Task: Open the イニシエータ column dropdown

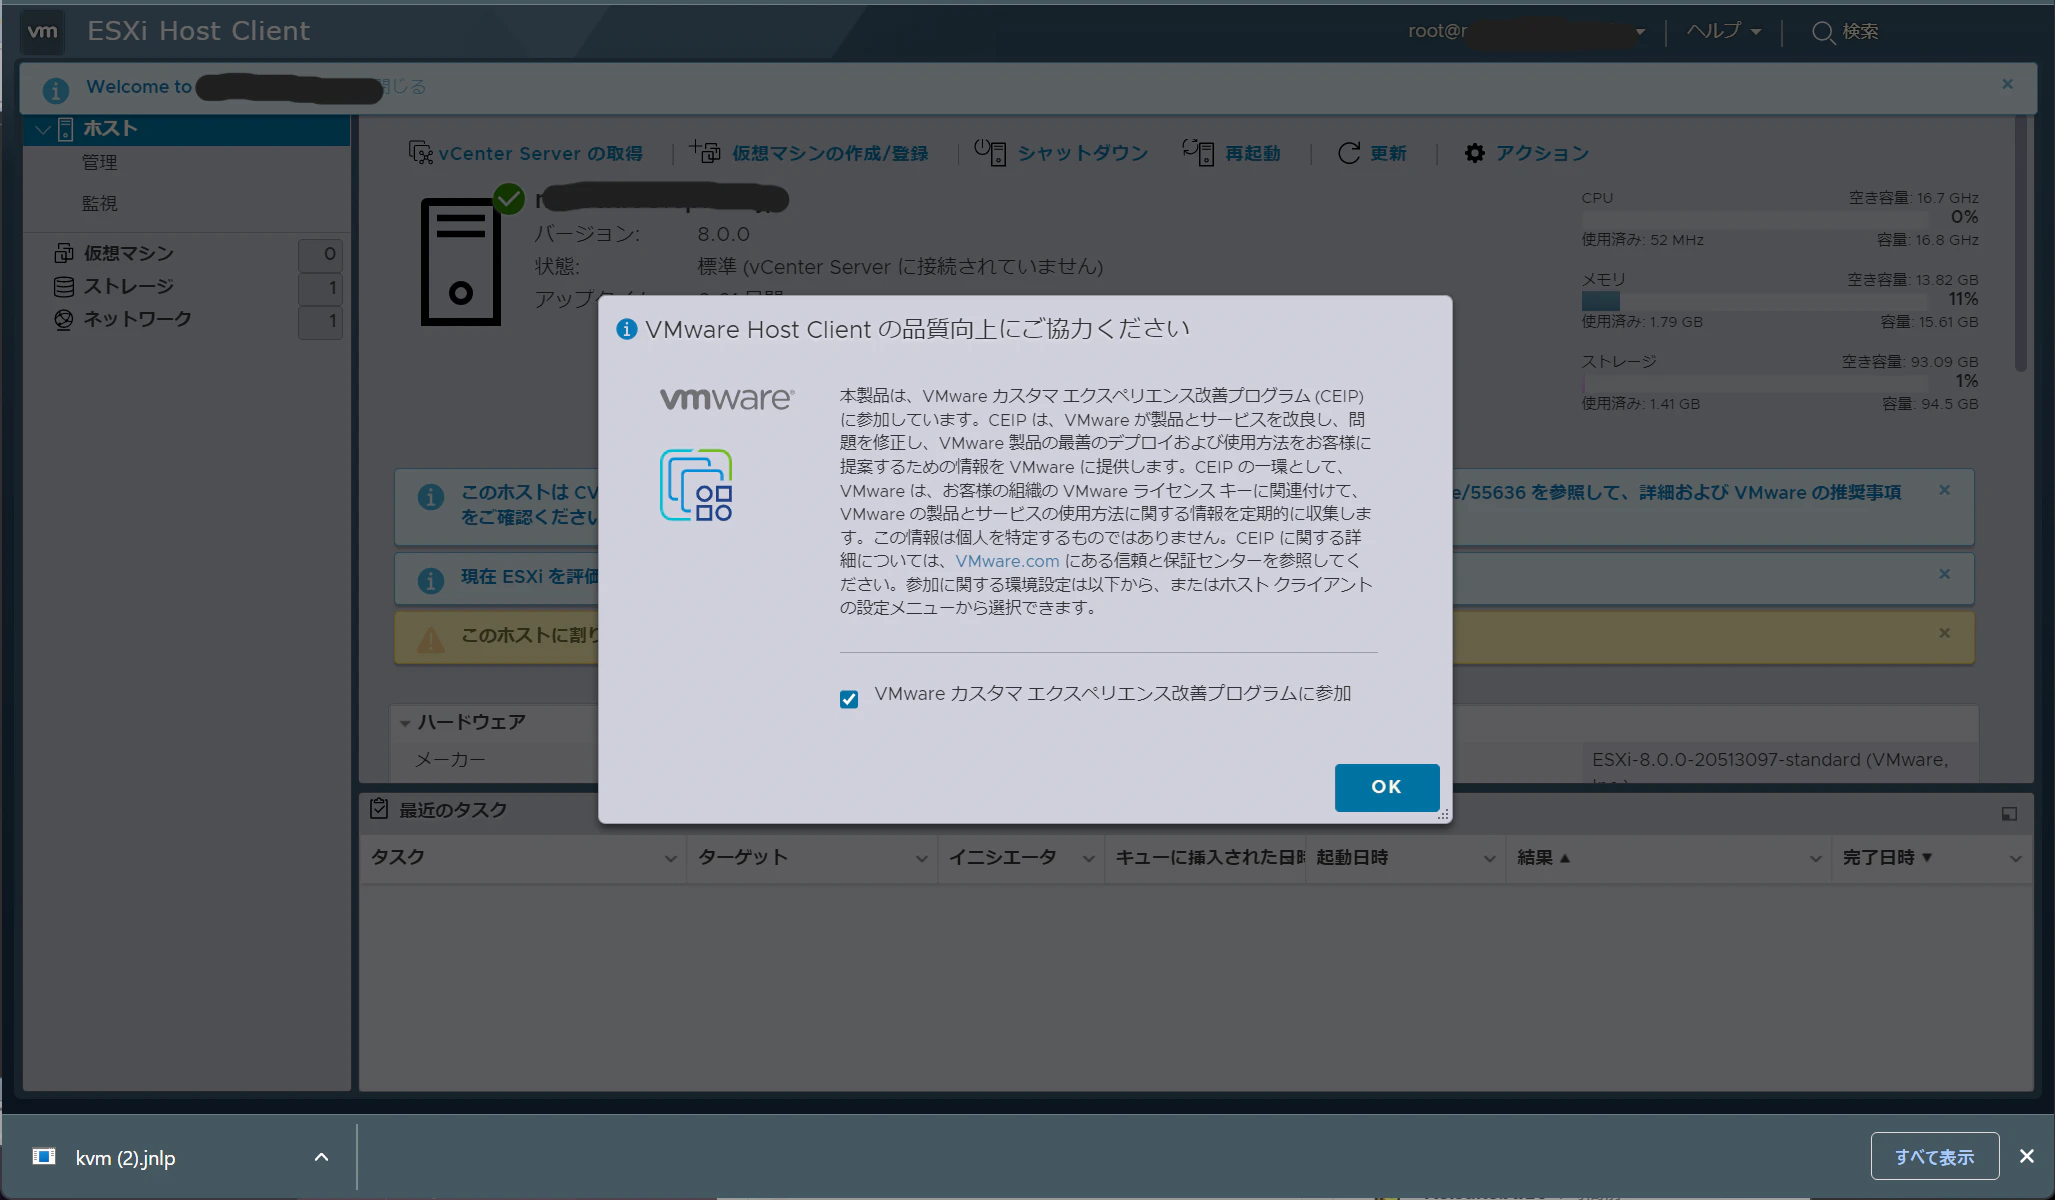Action: coord(1088,858)
